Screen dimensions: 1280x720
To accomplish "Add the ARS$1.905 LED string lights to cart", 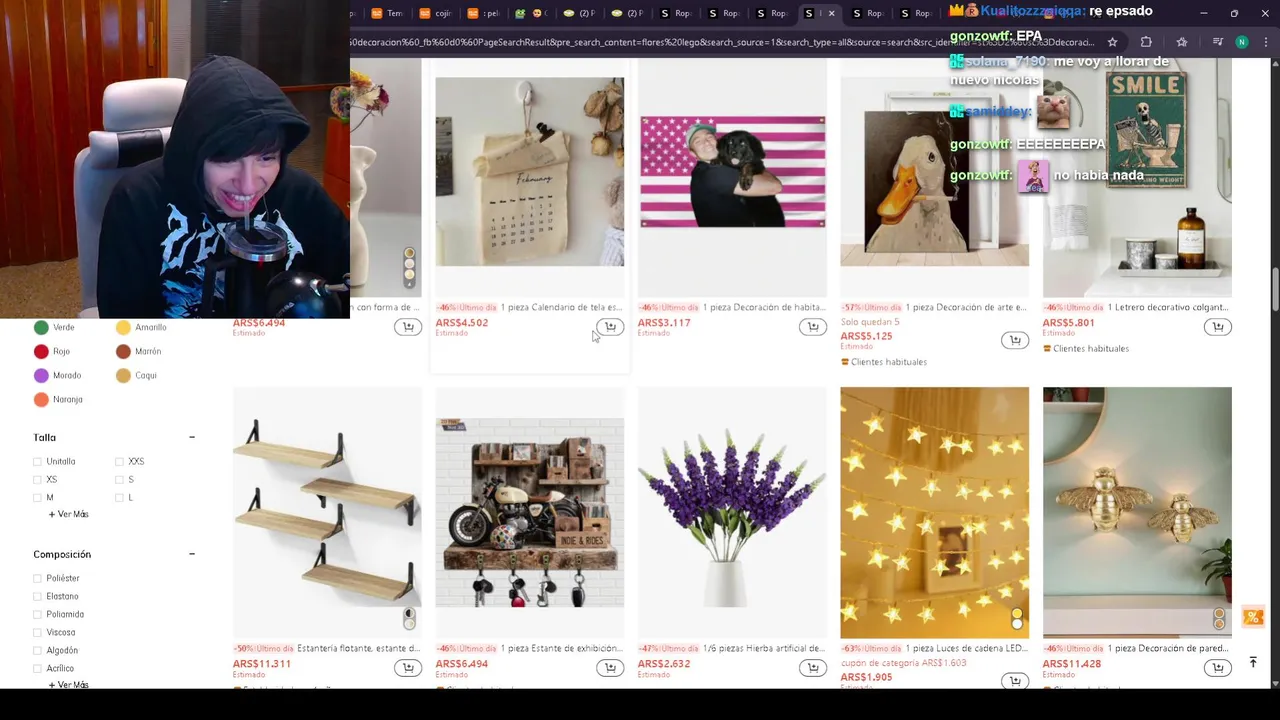I will [x=1015, y=681].
